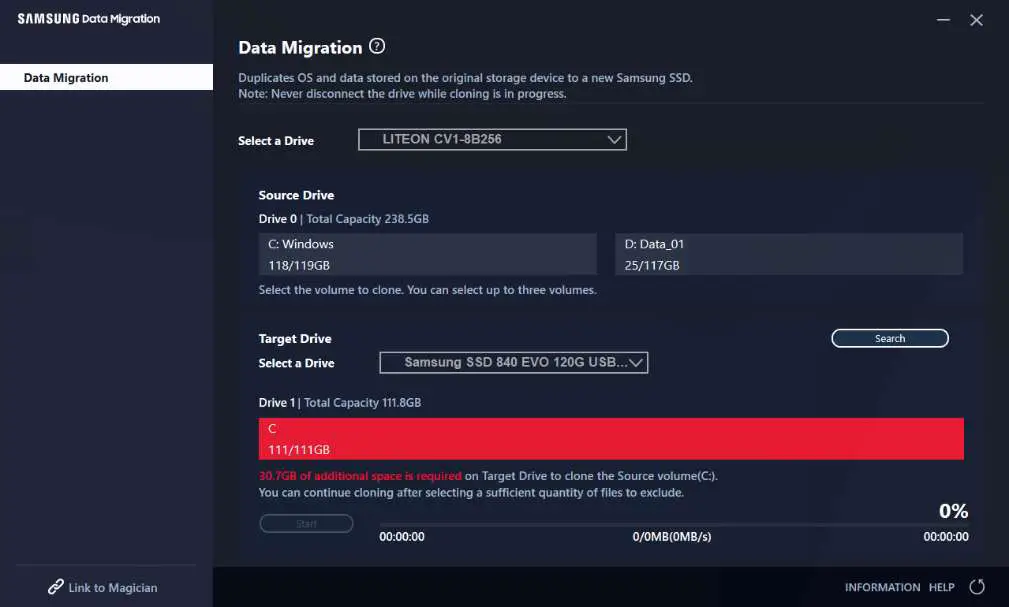This screenshot has height=607, width=1009.
Task: Select the Data Migration sidebar tab
Action: [106, 77]
